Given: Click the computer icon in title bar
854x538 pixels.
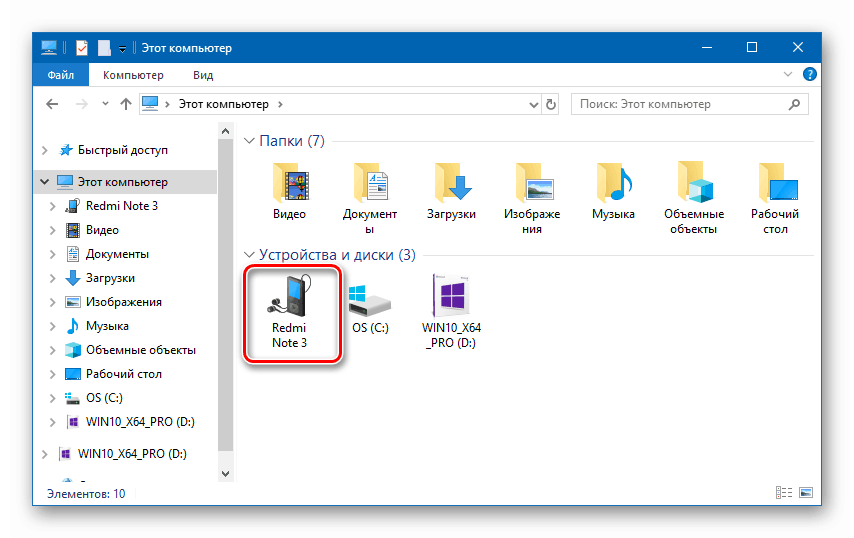Looking at the screenshot, I should click(49, 48).
